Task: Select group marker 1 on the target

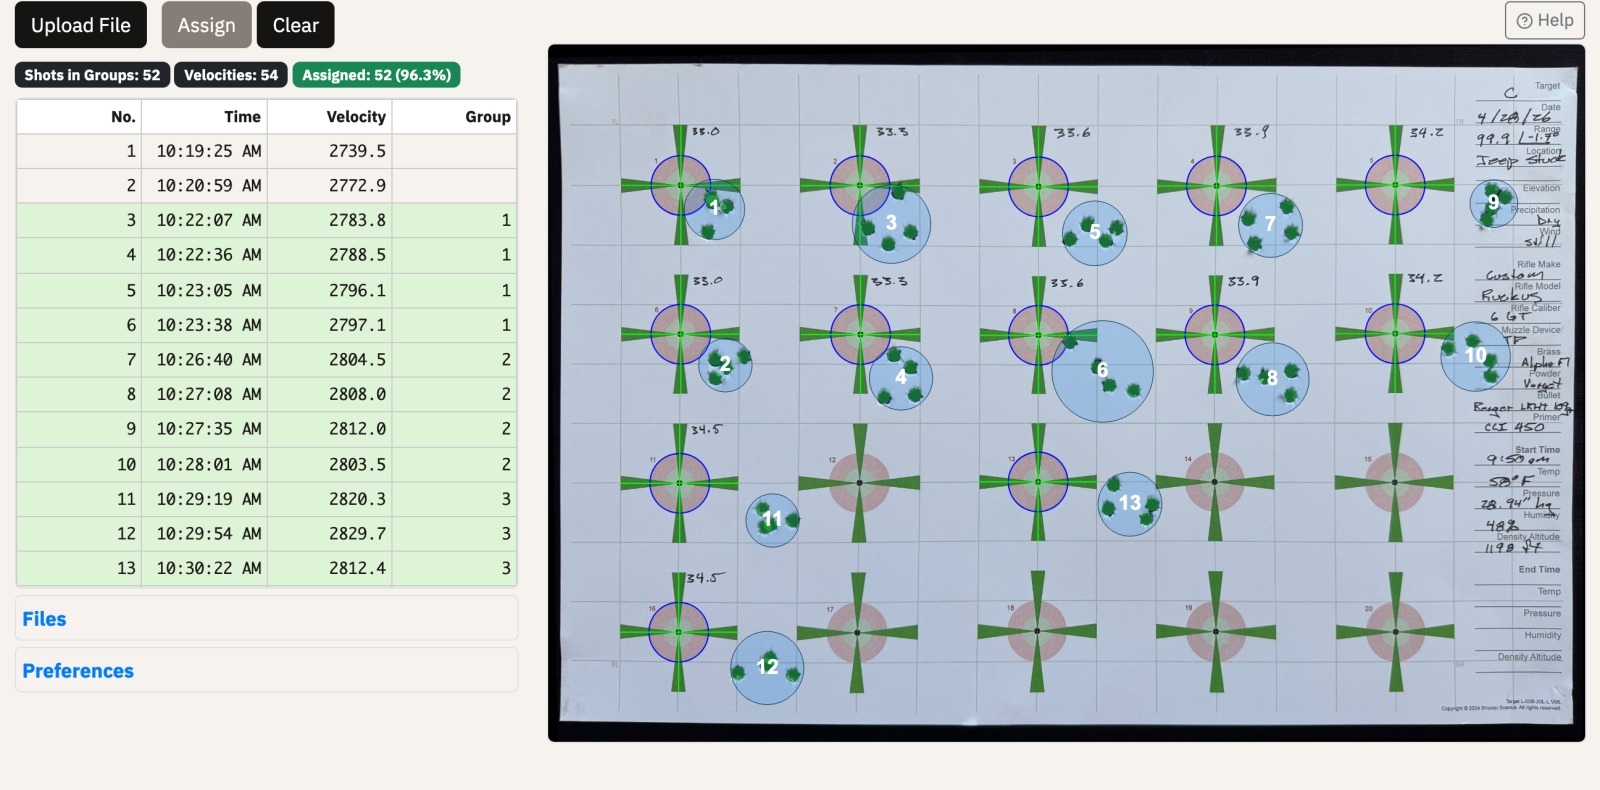Action: point(714,207)
